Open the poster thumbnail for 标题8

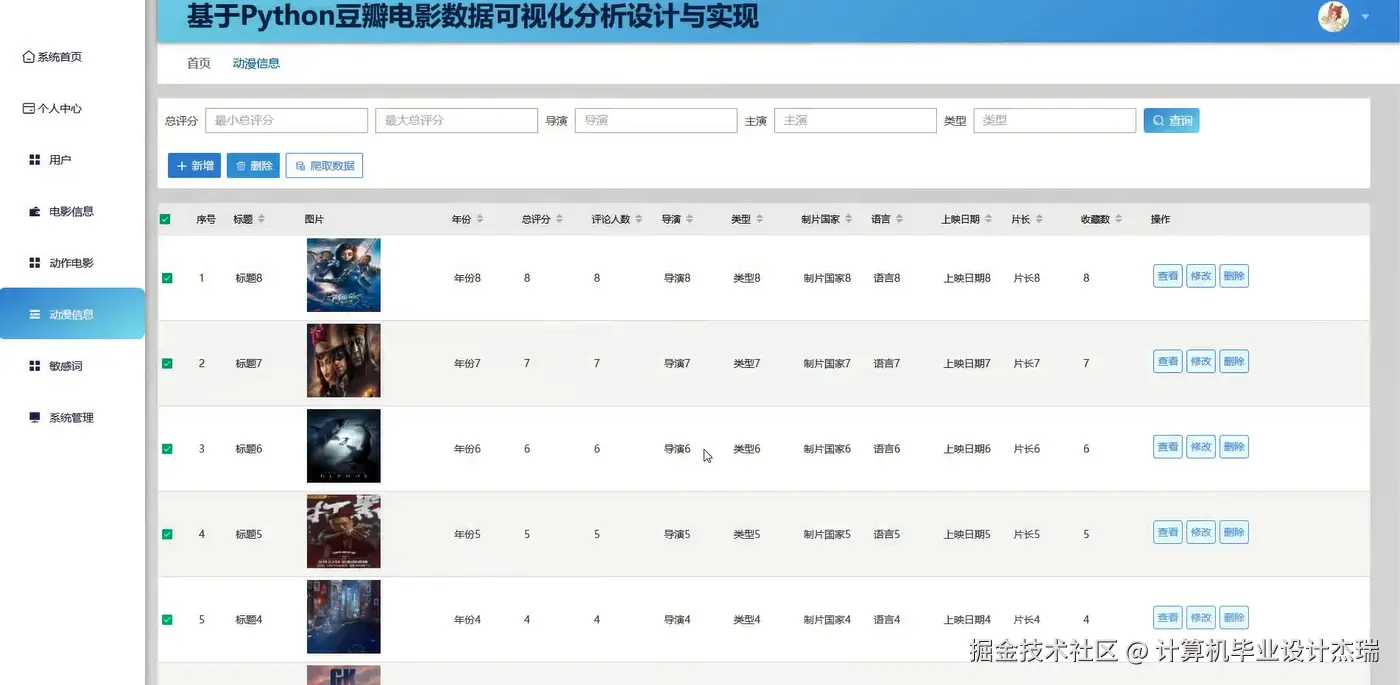tap(343, 275)
